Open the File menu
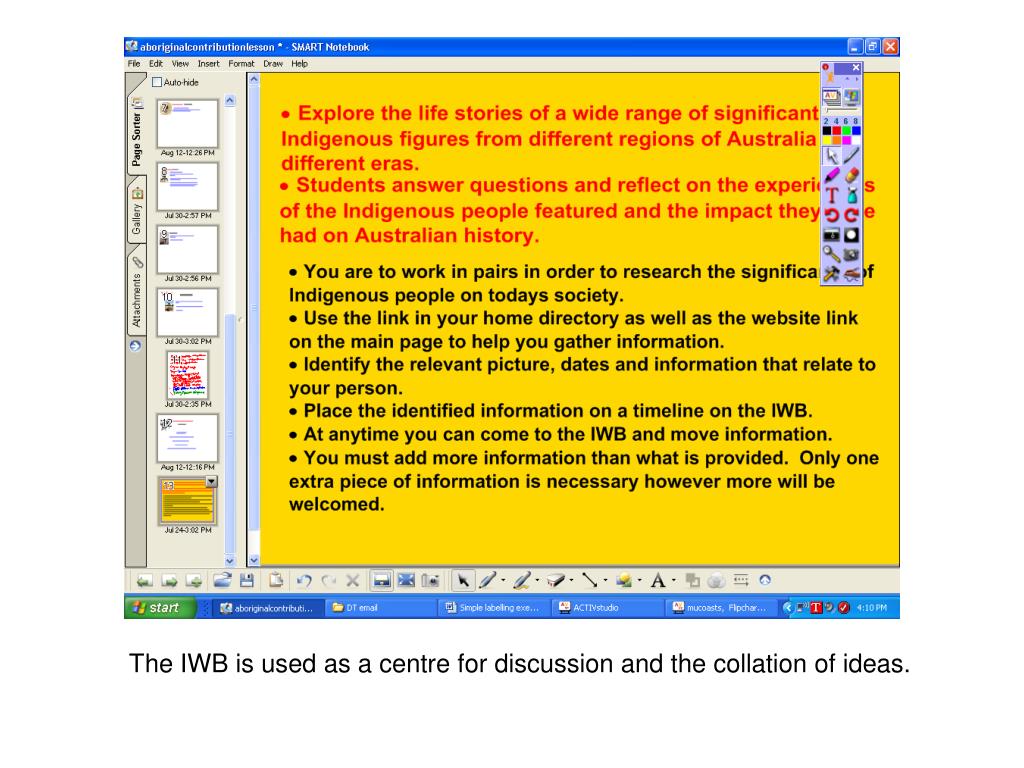 click(x=134, y=64)
